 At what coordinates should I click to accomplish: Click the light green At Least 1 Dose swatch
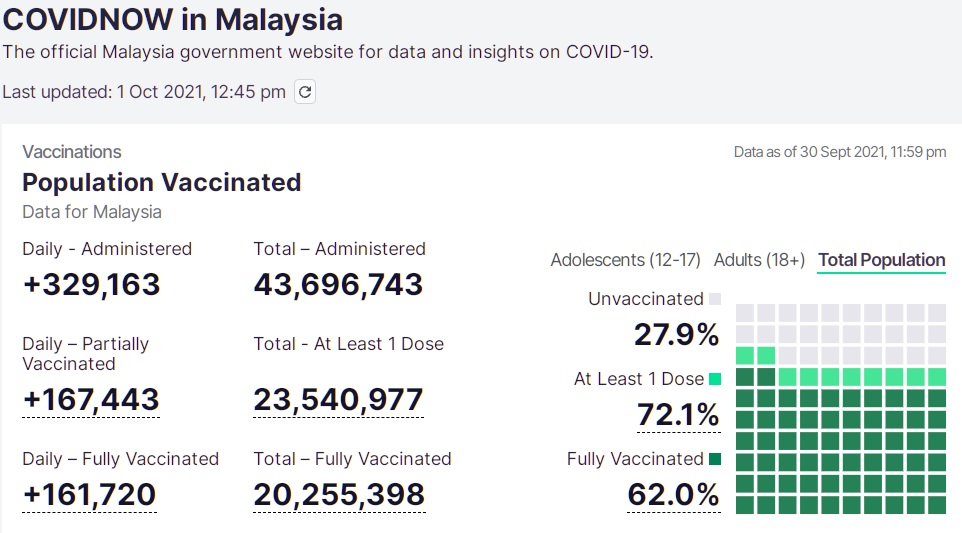715,379
